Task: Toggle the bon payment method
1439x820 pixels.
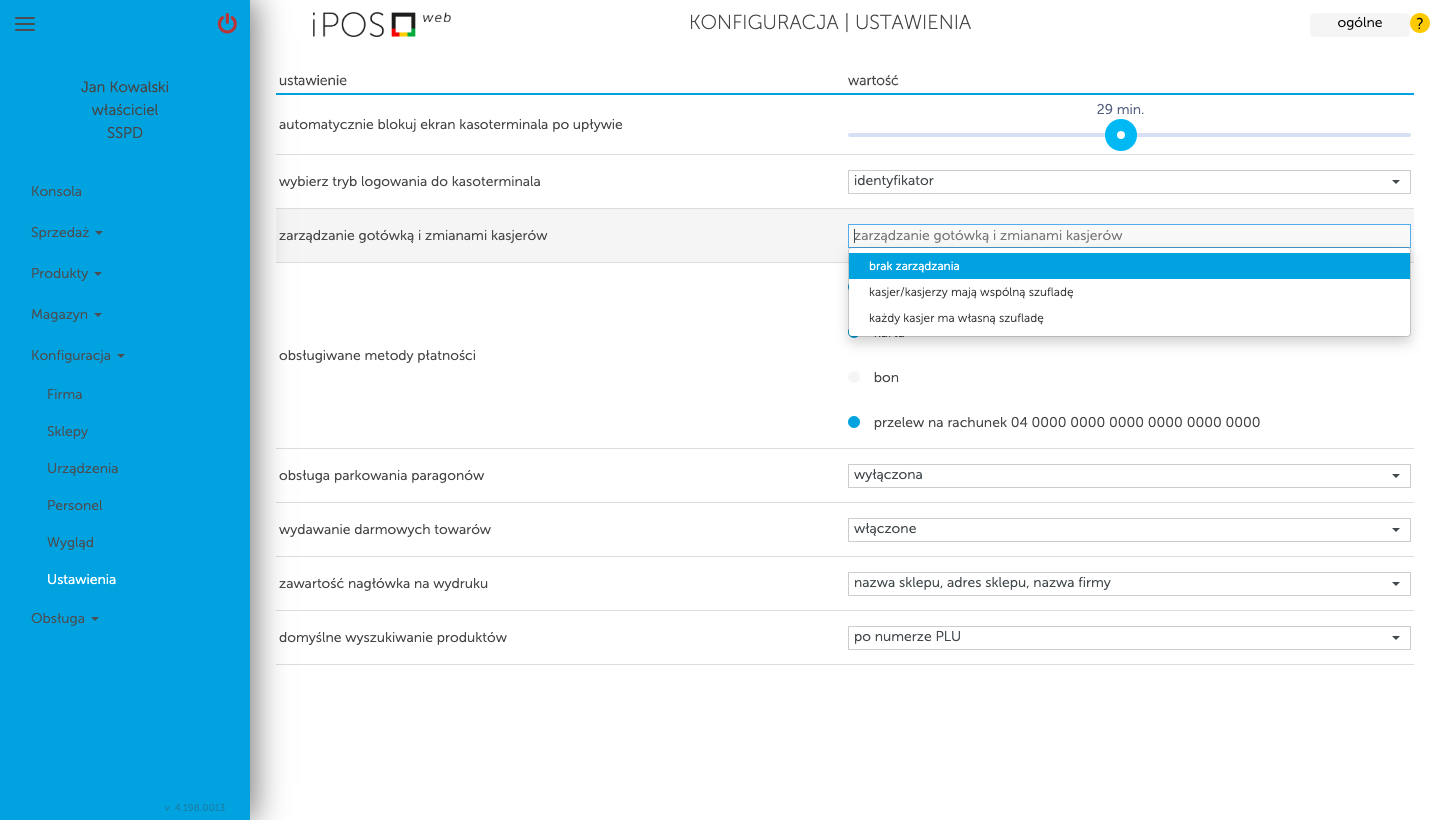Action: (854, 378)
